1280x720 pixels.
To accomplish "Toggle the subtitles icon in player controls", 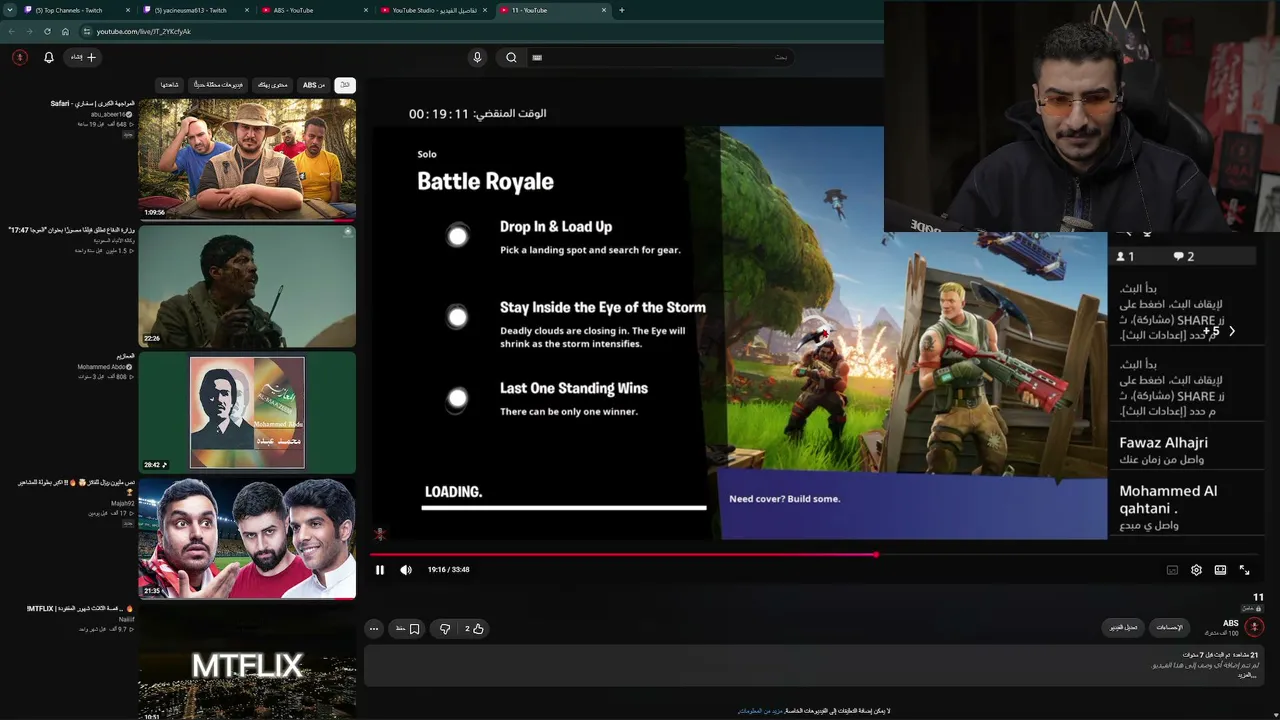I will pos(1172,570).
